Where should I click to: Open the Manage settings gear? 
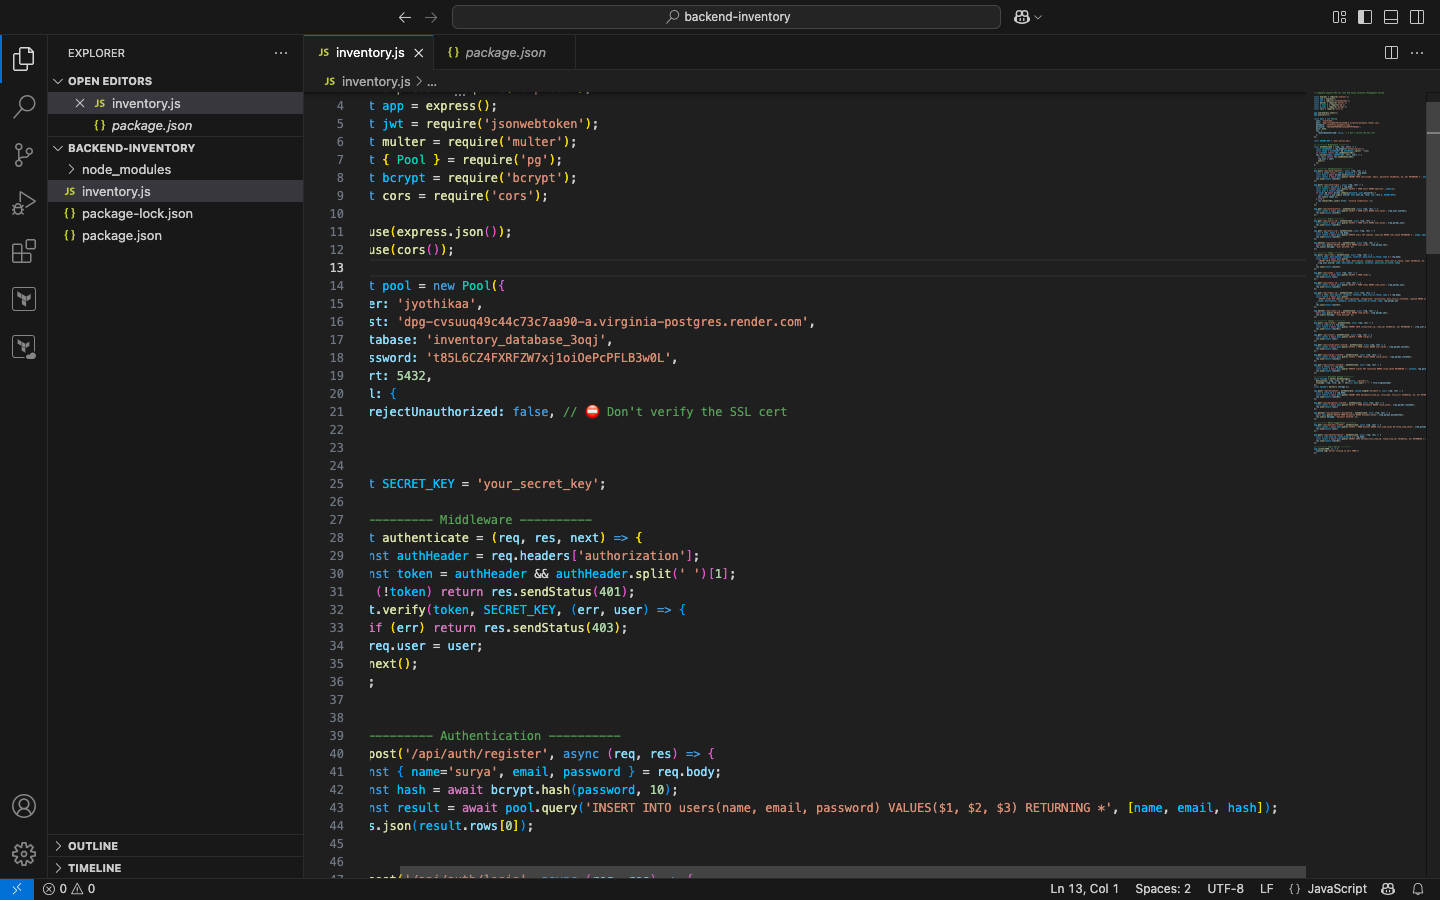pos(24,854)
